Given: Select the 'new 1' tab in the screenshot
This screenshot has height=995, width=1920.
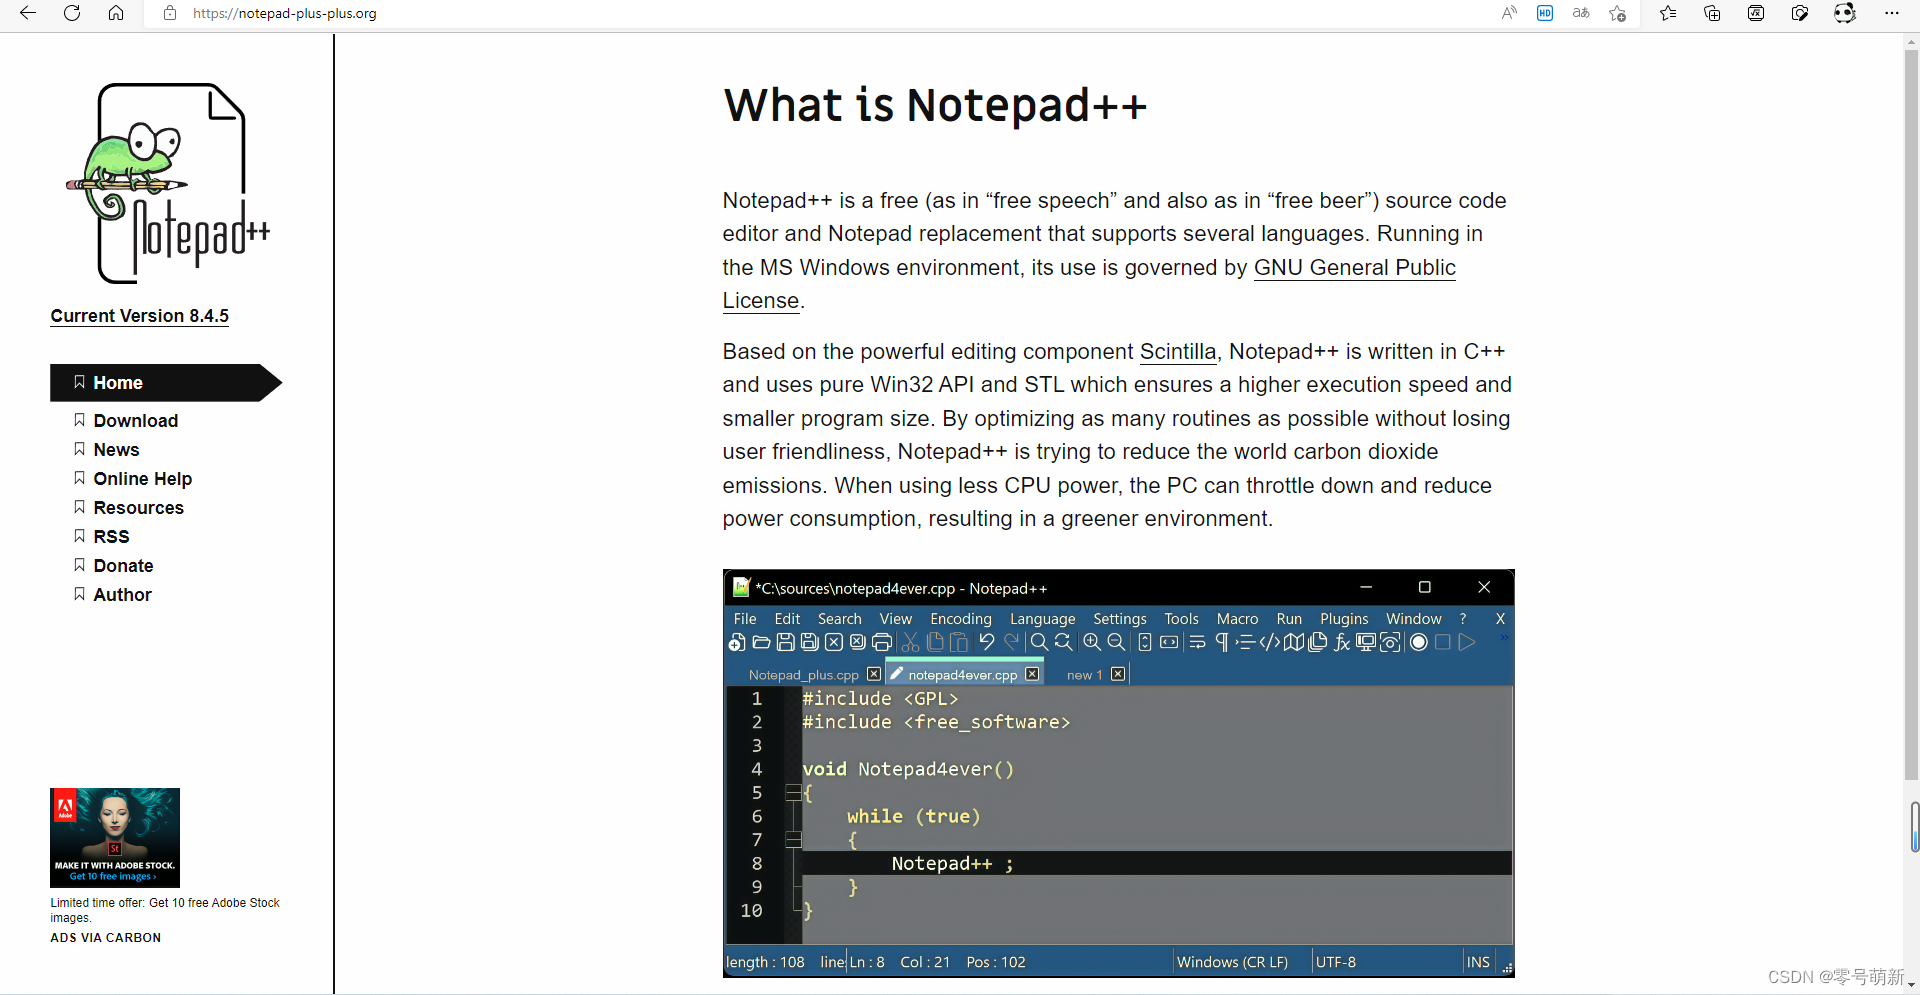Looking at the screenshot, I should pyautogui.click(x=1084, y=675).
